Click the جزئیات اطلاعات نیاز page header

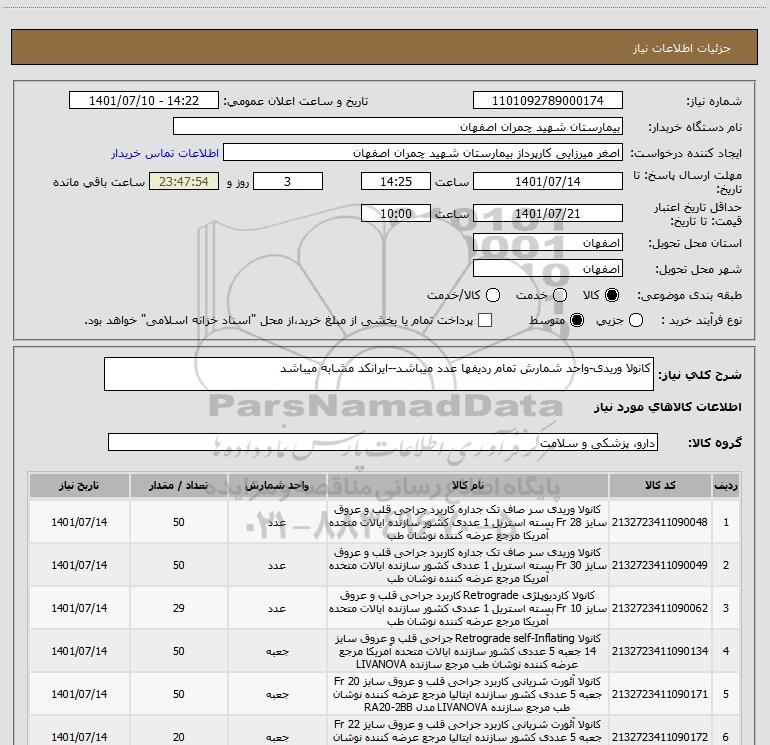pos(682,48)
